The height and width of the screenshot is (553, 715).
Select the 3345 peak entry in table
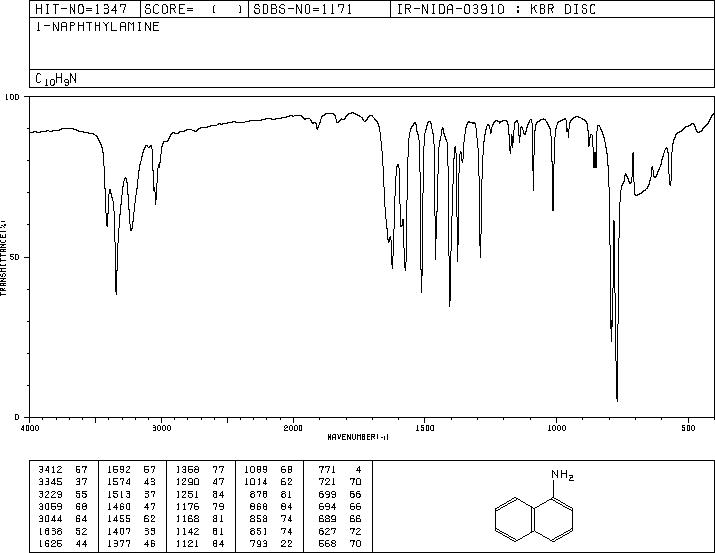(x=63, y=481)
